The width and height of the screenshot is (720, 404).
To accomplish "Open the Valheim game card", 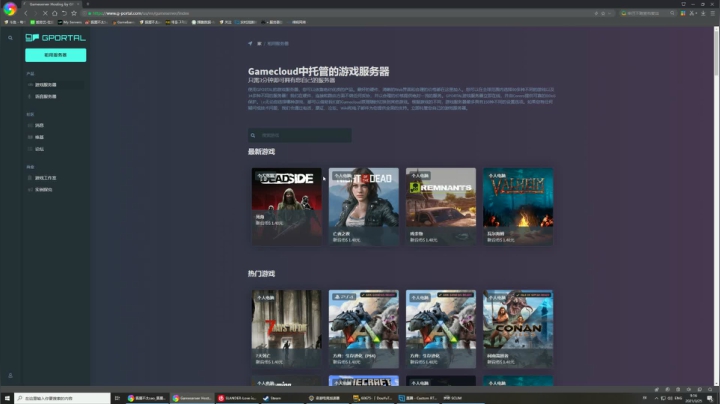I will tap(518, 207).
